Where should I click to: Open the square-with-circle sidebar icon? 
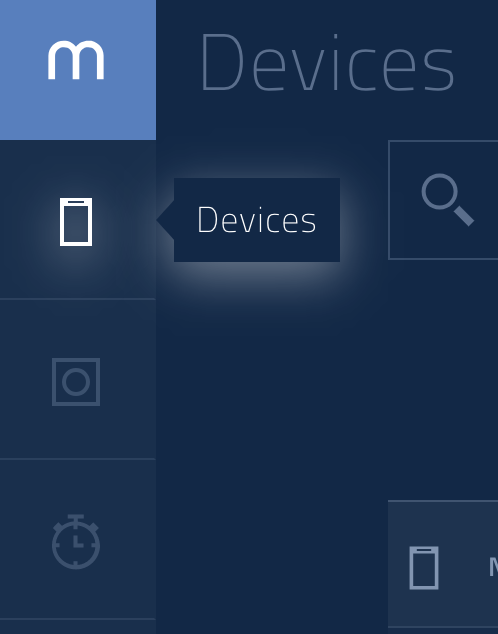pyautogui.click(x=76, y=382)
